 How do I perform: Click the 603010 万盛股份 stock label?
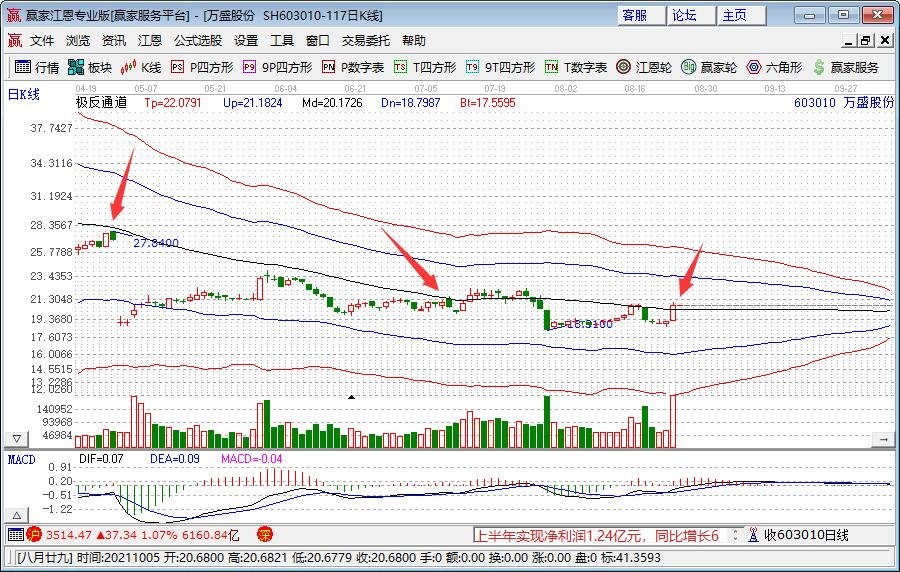pyautogui.click(x=844, y=103)
